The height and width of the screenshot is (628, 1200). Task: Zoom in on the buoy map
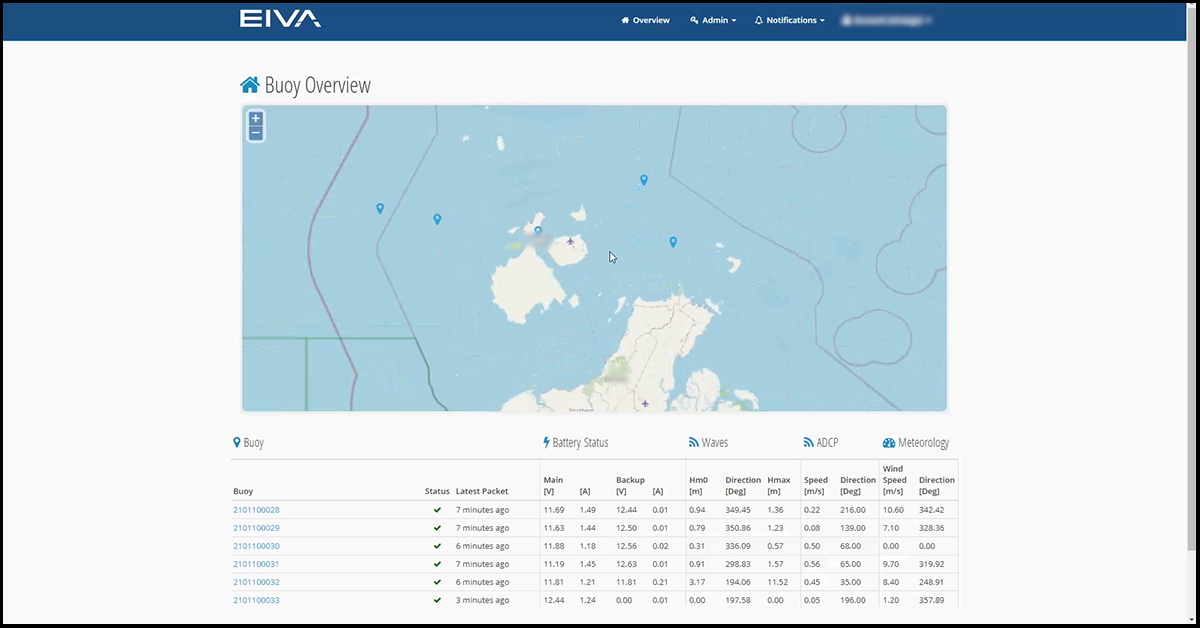[x=256, y=118]
